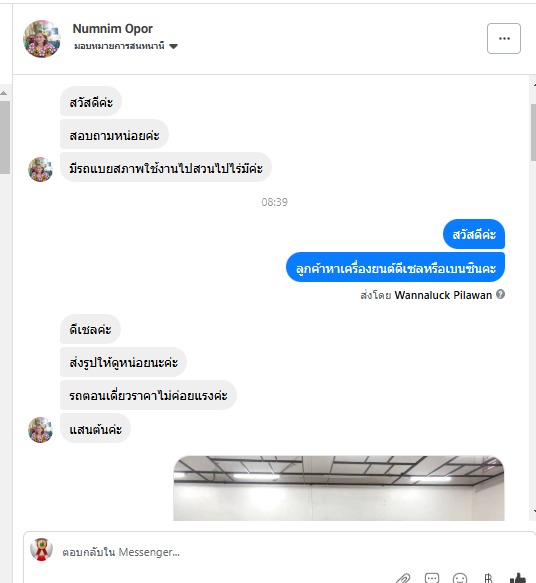Click the baht payment request icon
This screenshot has width=536, height=583.
(488, 579)
